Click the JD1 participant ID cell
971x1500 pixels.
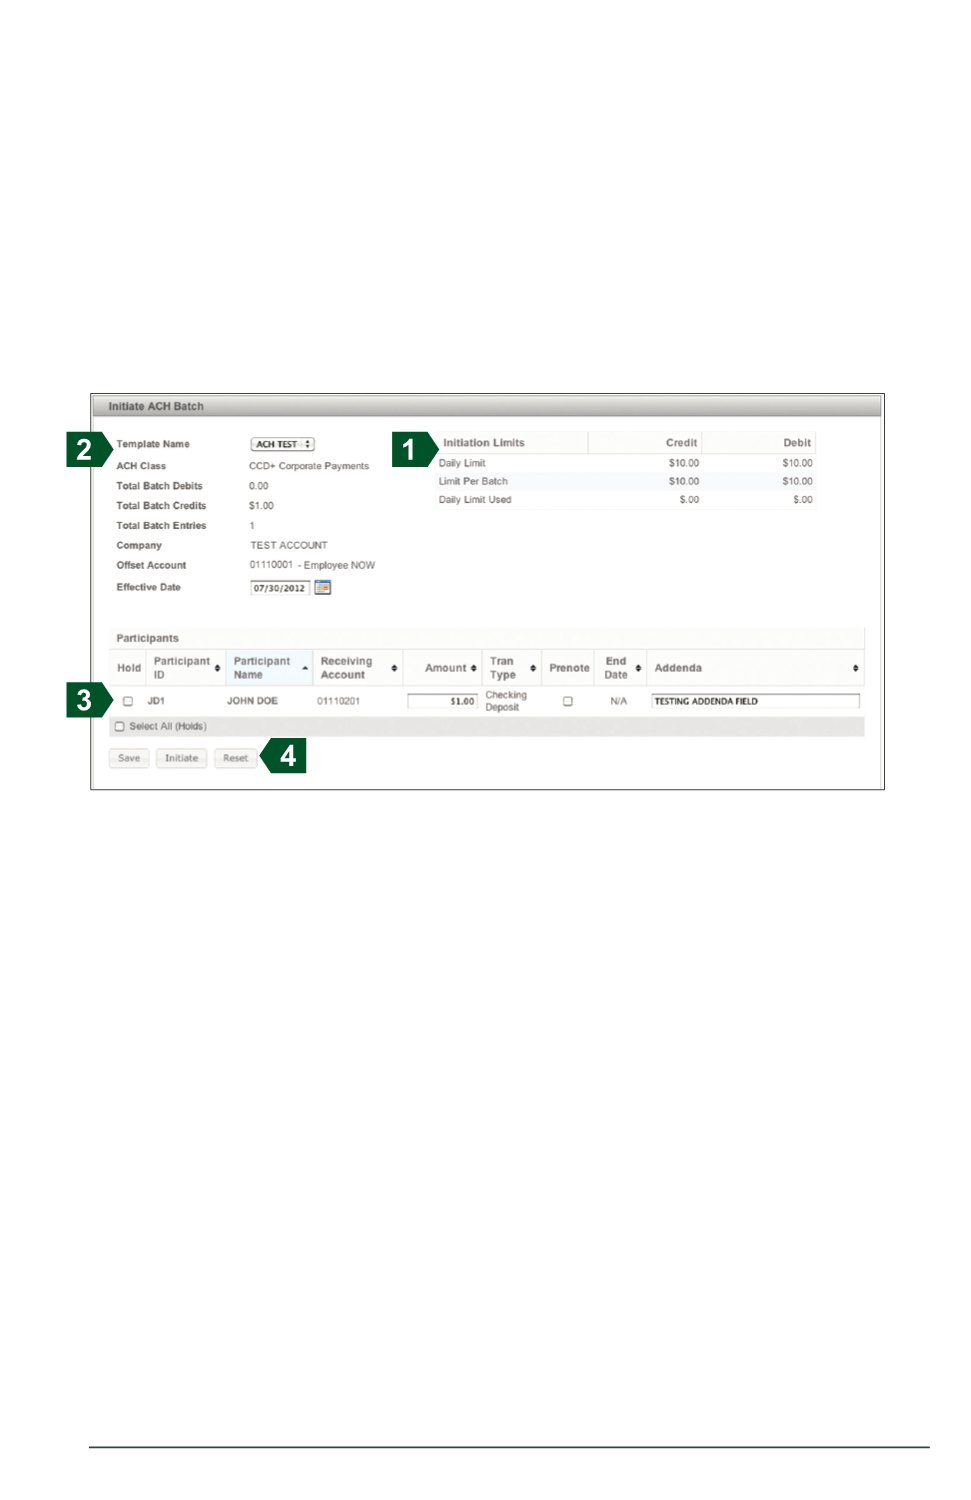click(156, 701)
